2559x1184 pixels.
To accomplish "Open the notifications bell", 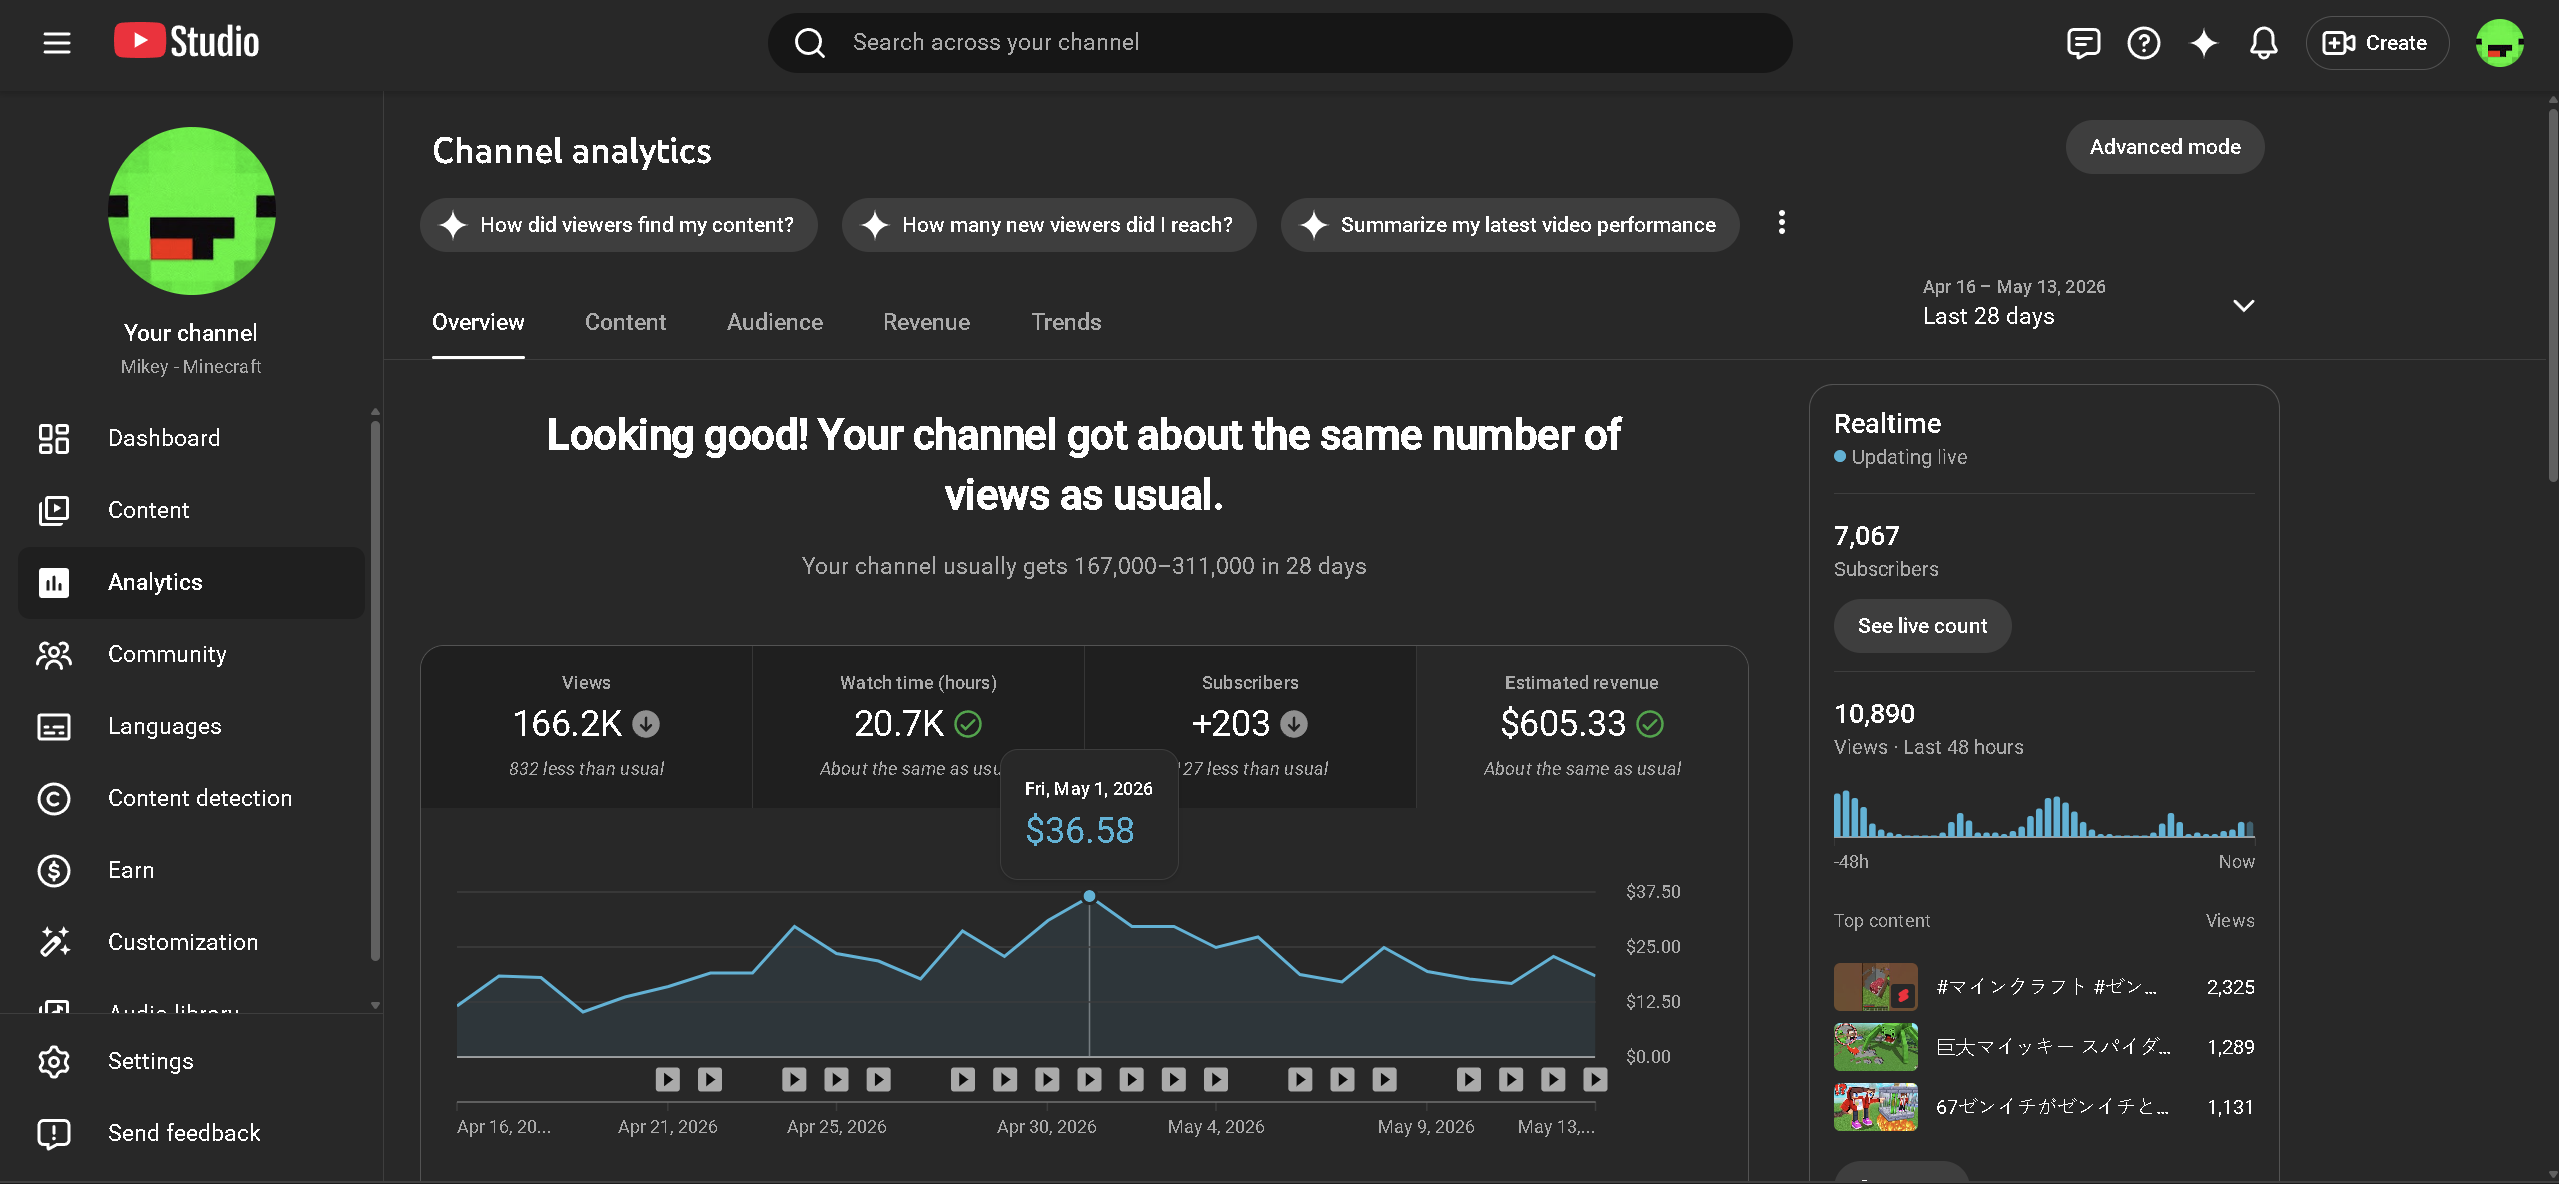I will coord(2263,43).
